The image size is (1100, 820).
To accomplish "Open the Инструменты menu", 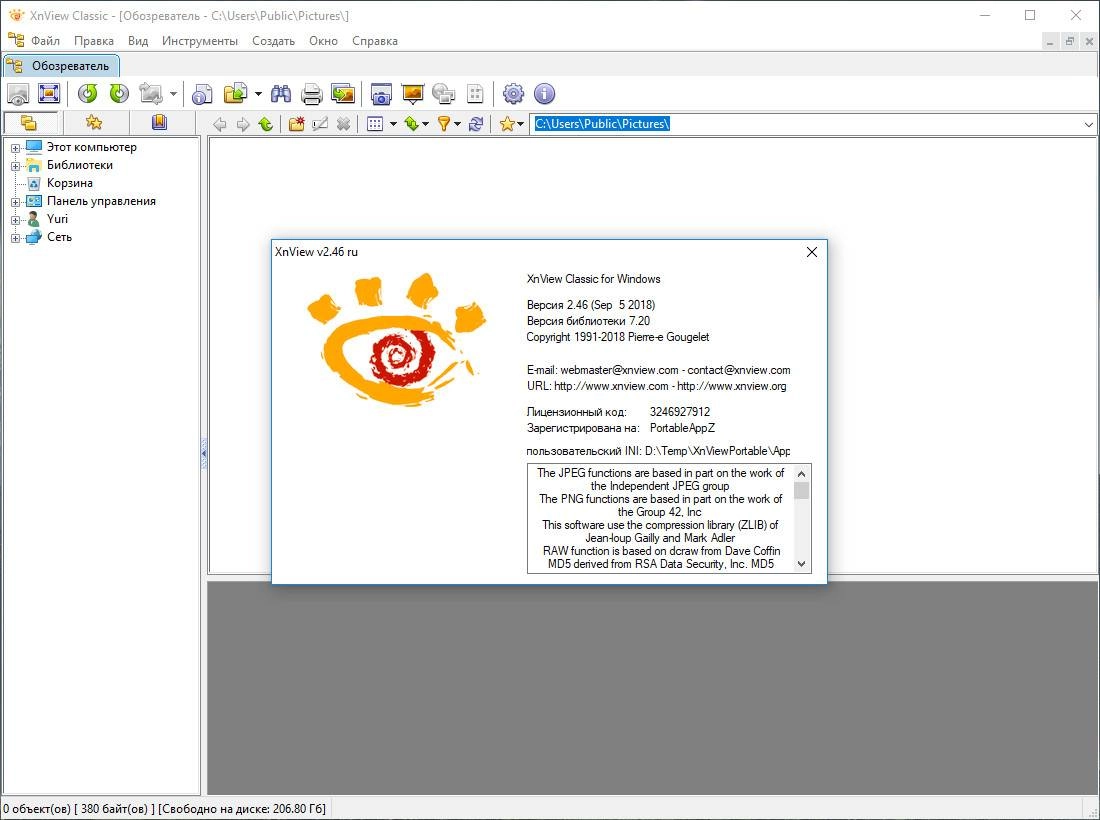I will click(200, 41).
